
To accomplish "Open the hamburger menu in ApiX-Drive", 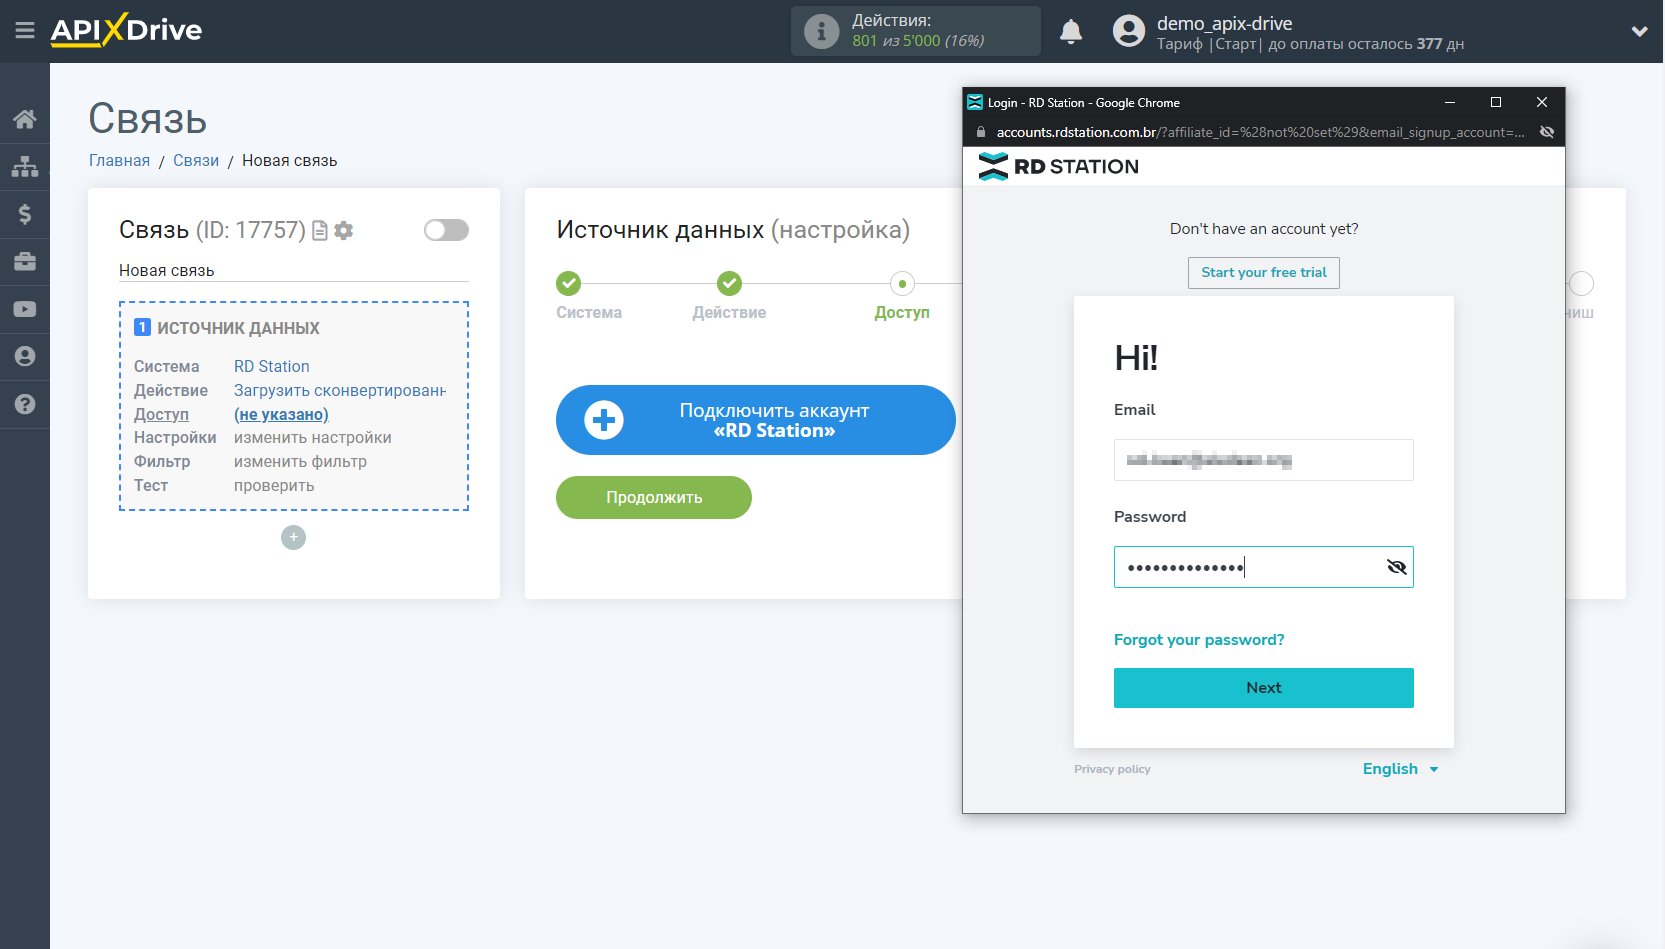I will coord(25,31).
